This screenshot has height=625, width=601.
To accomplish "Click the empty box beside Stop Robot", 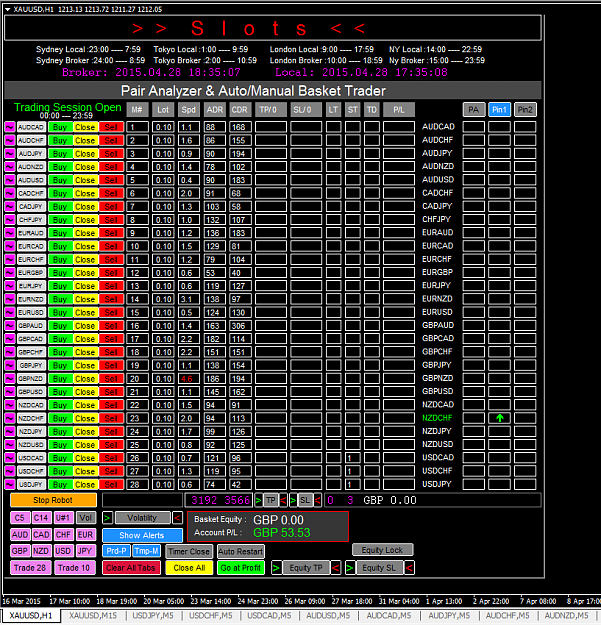I will [142, 500].
